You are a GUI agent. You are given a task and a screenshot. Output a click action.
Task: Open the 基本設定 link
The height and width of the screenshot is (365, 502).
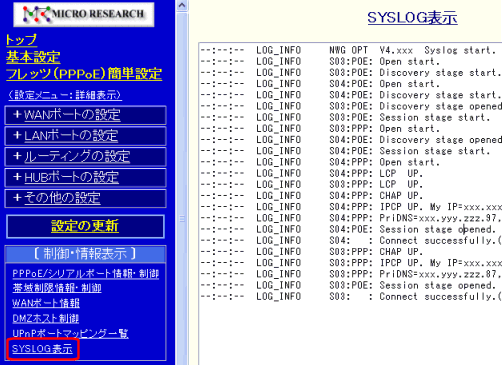[x=33, y=57]
